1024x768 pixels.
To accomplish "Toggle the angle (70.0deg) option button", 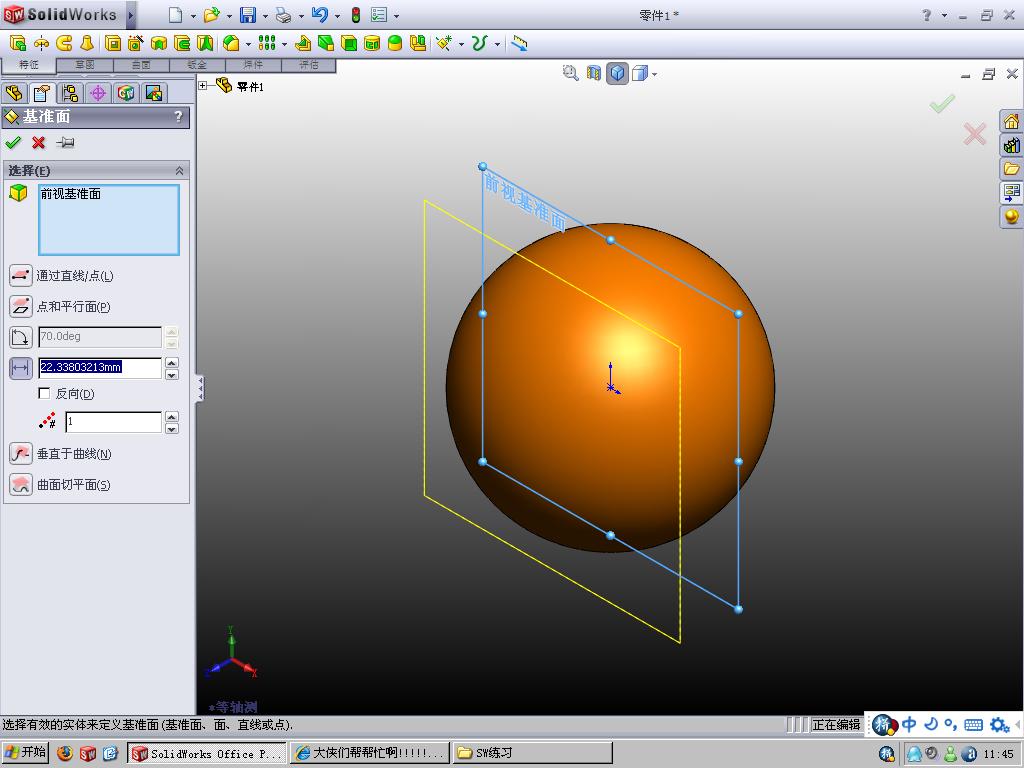I will 21,337.
